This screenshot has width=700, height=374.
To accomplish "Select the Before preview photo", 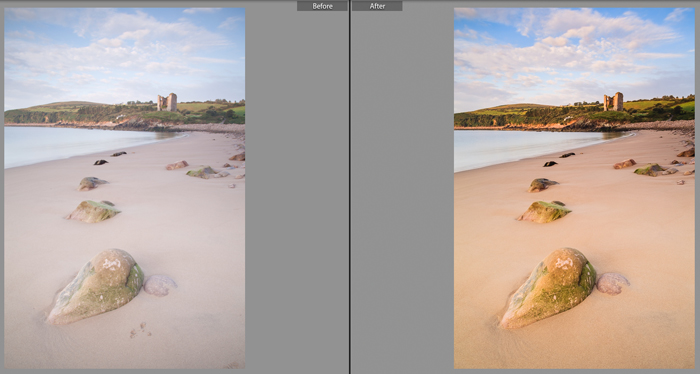I will [x=125, y=188].
